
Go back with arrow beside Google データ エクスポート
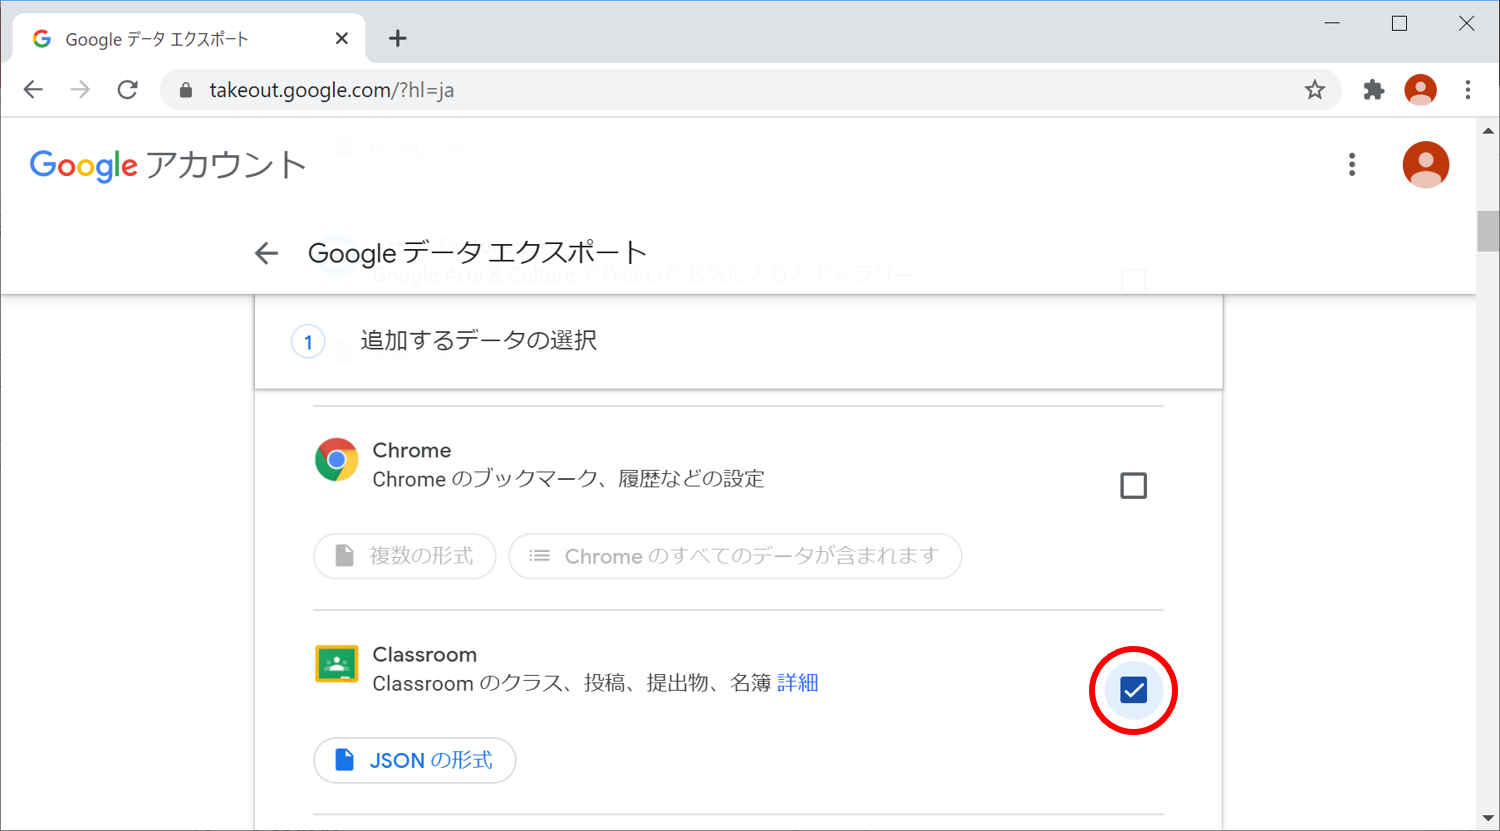click(x=266, y=253)
